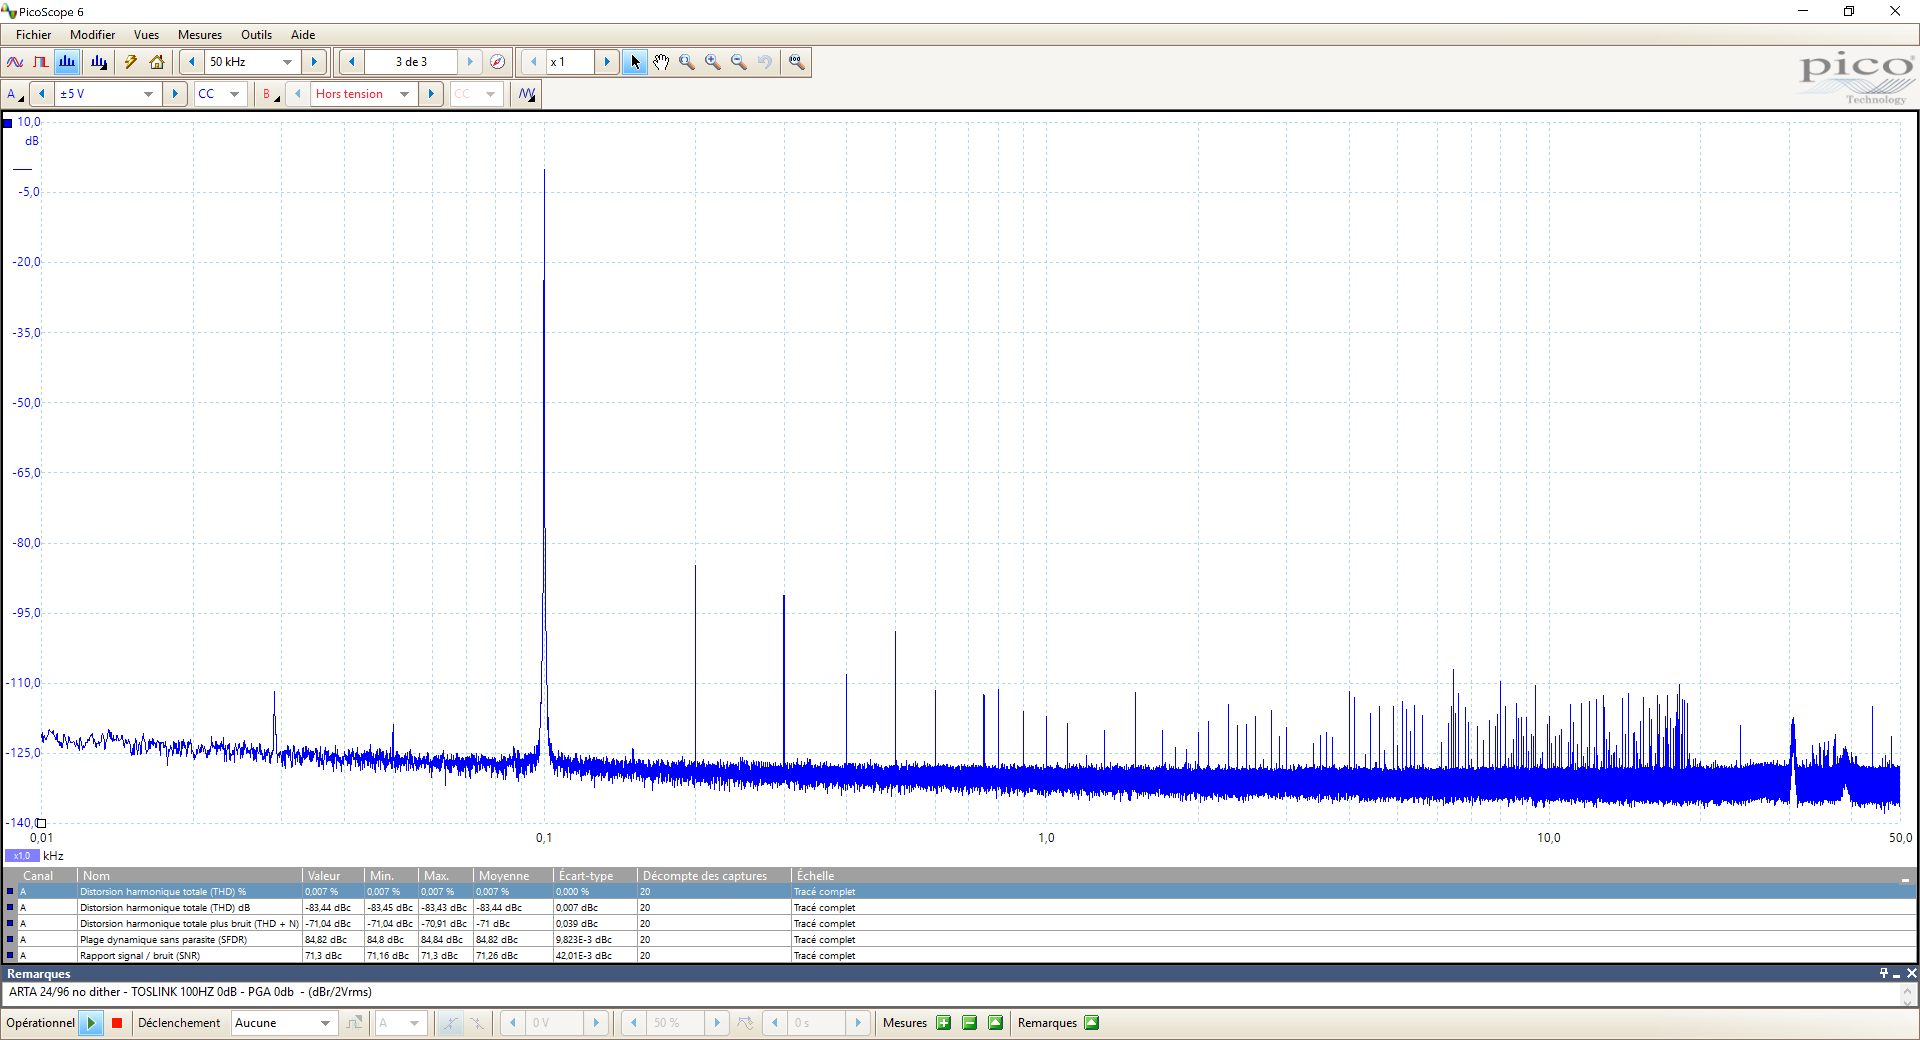Select the hand pan tool
1920x1040 pixels.
661,62
